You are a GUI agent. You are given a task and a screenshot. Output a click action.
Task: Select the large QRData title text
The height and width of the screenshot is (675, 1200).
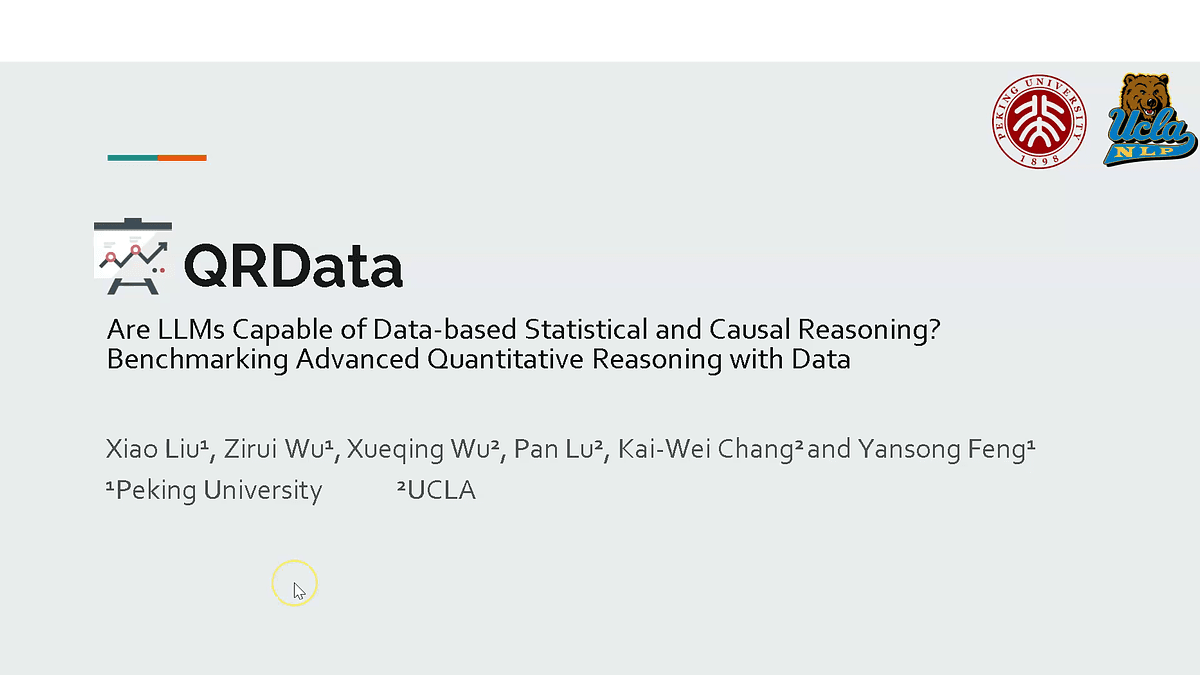pyautogui.click(x=293, y=264)
